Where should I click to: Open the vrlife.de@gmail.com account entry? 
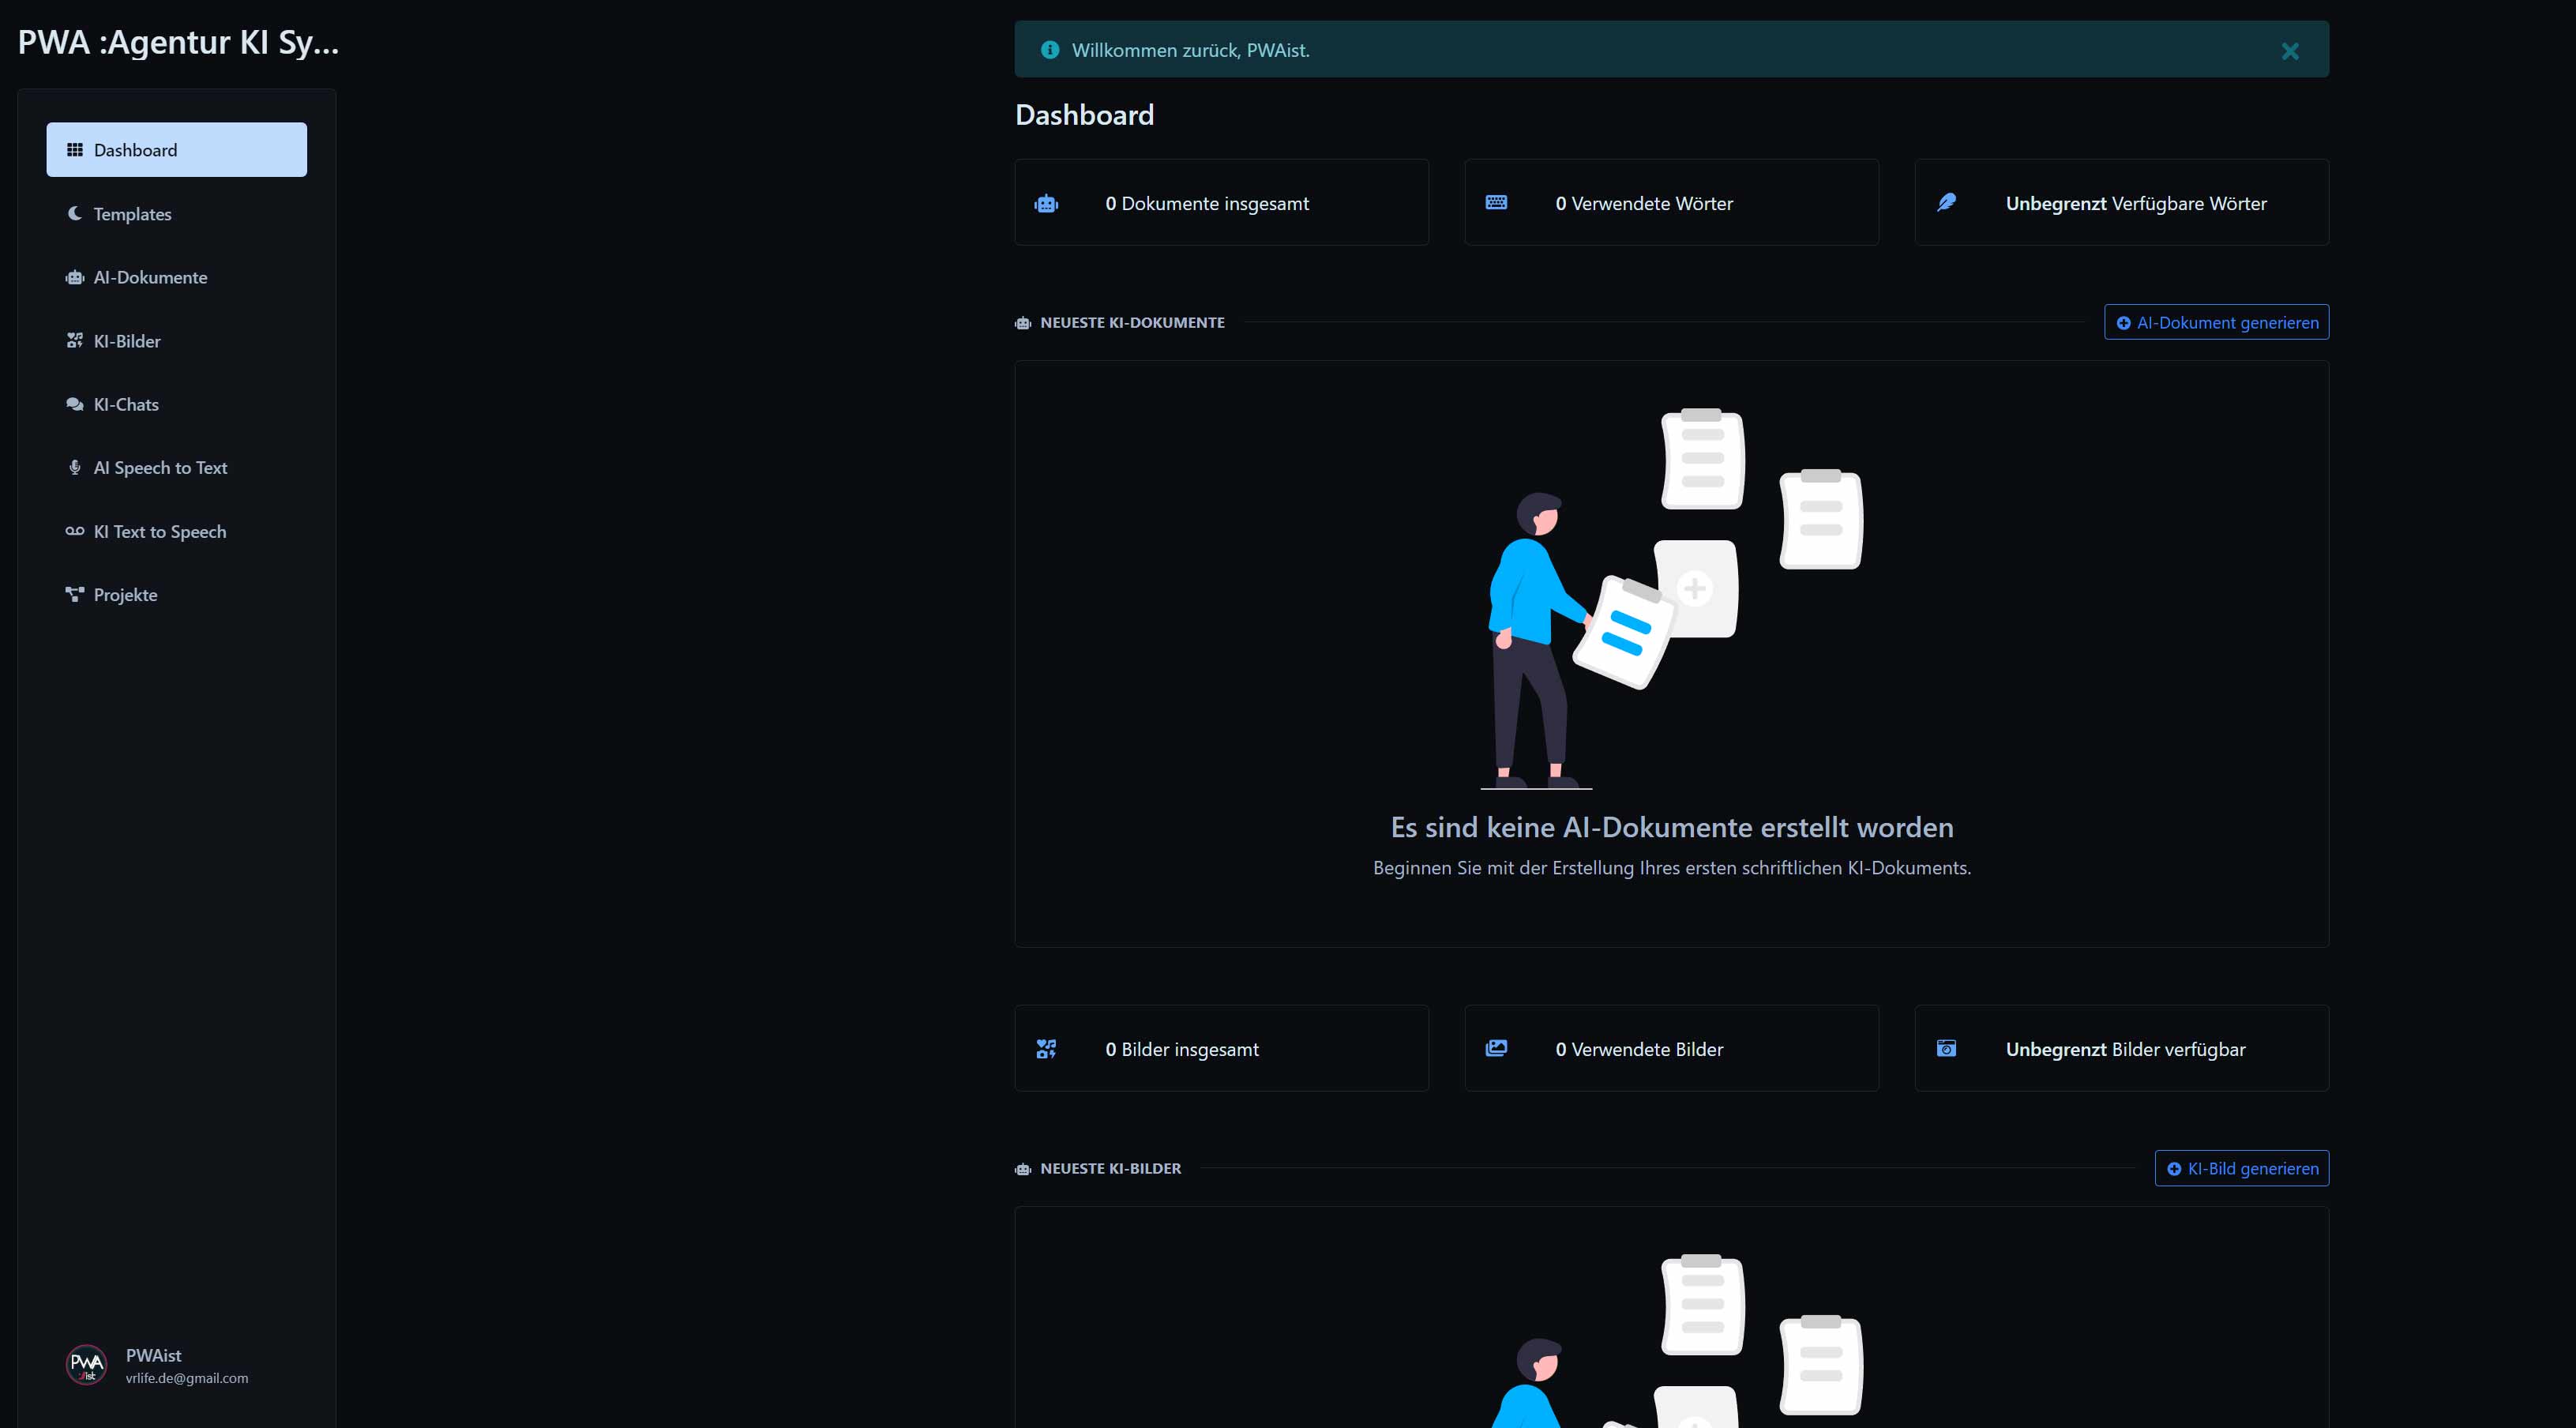pos(187,1377)
